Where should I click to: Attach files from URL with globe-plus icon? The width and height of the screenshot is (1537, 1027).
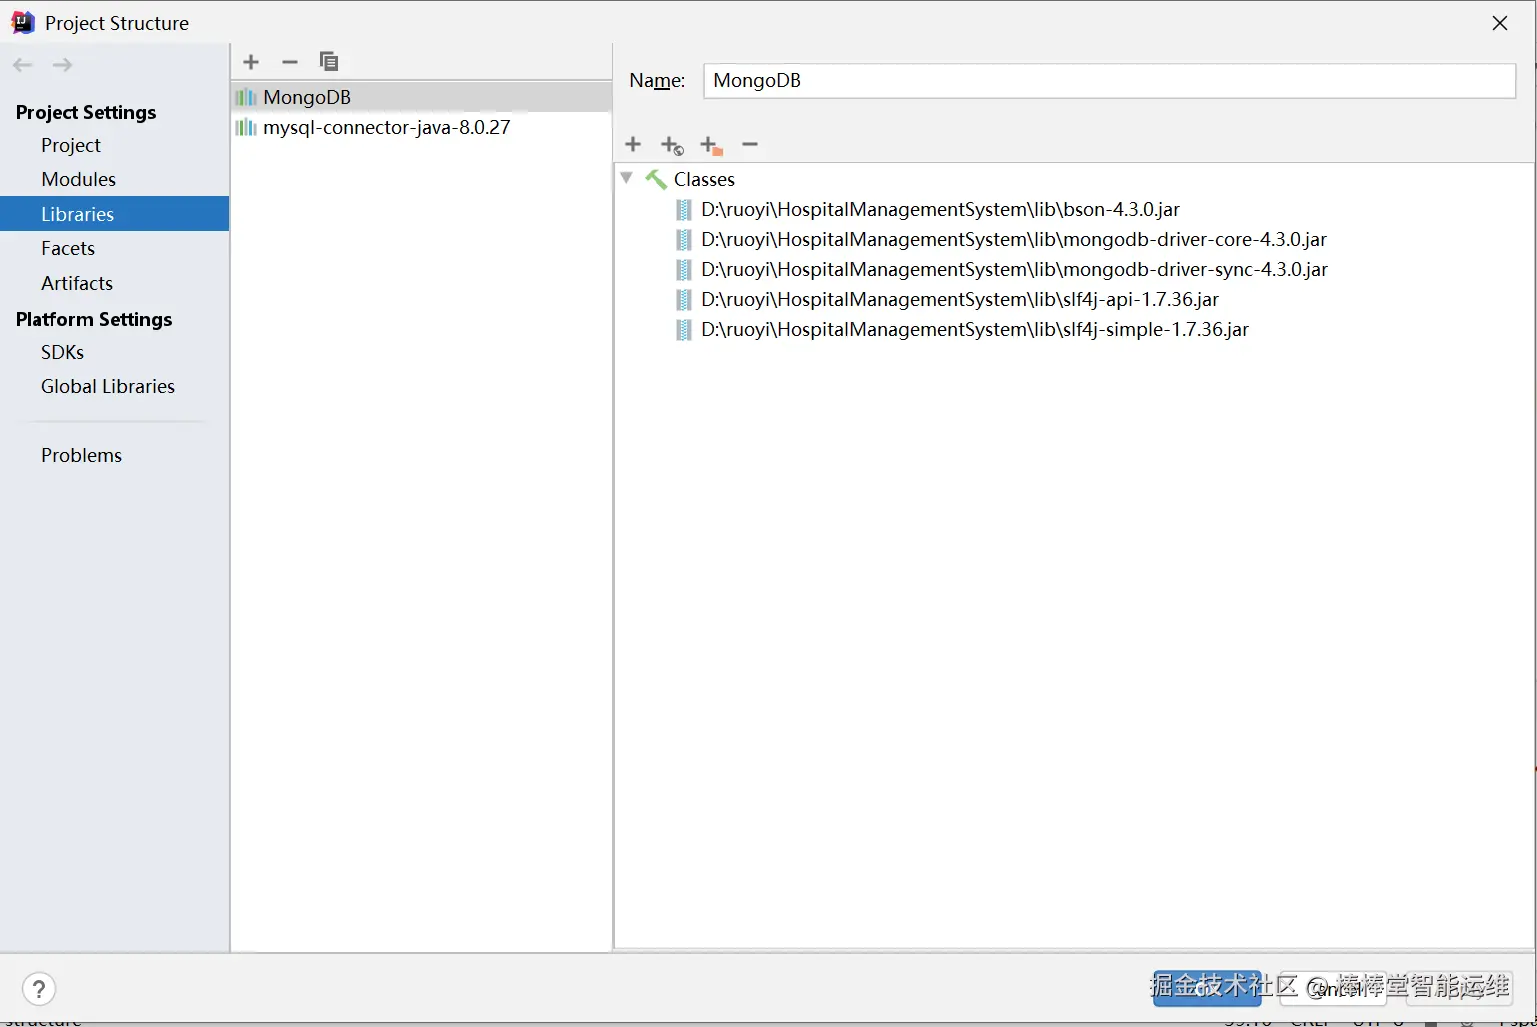tap(672, 146)
